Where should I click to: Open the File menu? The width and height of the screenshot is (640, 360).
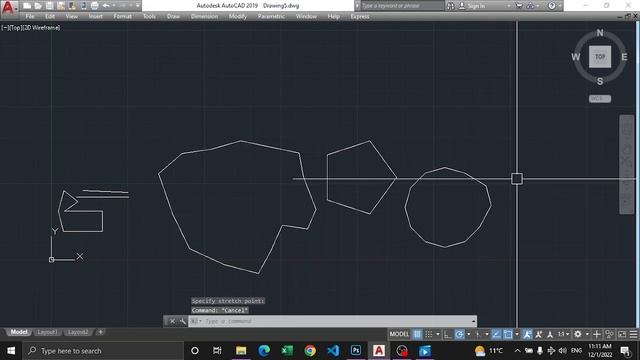[30, 16]
